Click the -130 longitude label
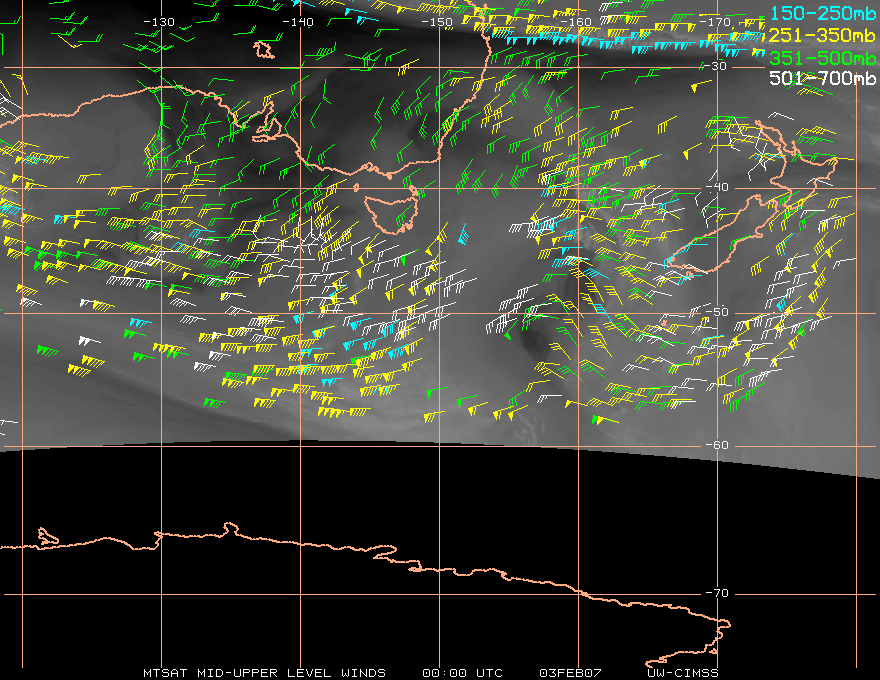 159,22
